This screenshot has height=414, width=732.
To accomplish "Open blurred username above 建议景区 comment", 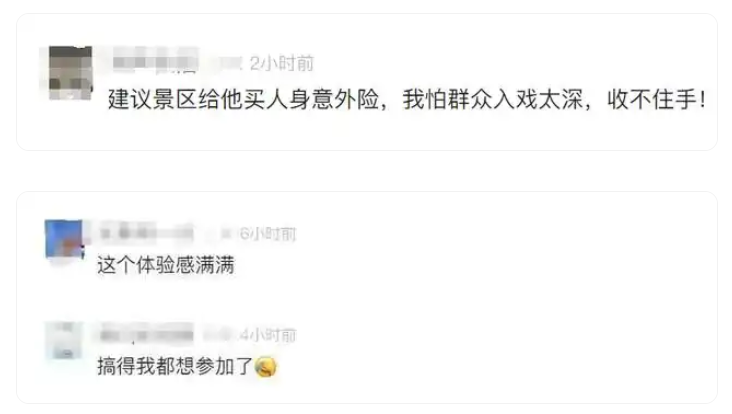I will click(x=155, y=61).
